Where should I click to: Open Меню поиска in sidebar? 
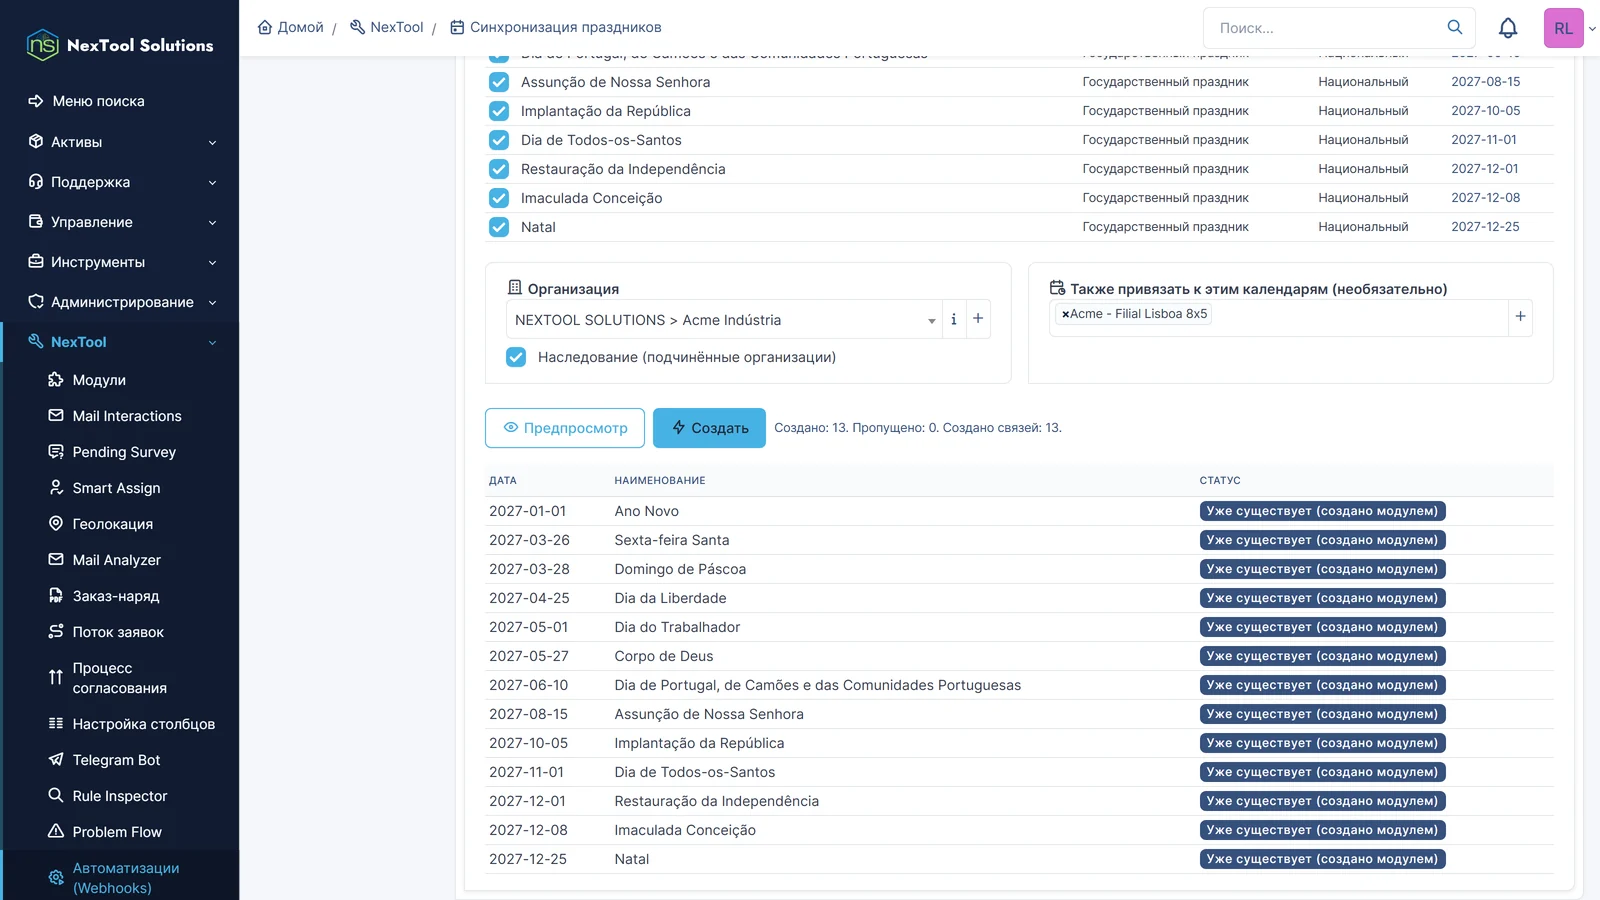[x=98, y=101]
